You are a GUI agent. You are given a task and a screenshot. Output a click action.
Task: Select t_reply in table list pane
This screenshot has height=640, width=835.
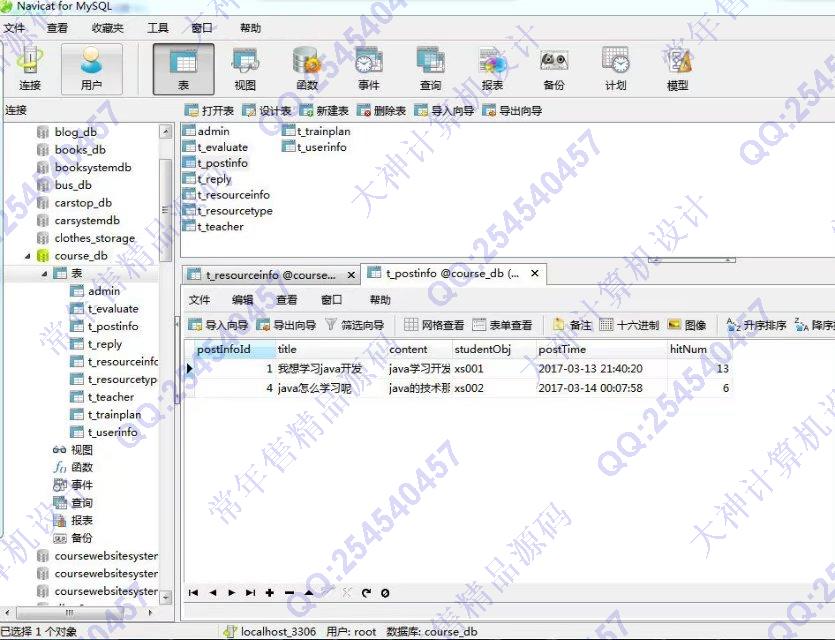click(x=214, y=179)
